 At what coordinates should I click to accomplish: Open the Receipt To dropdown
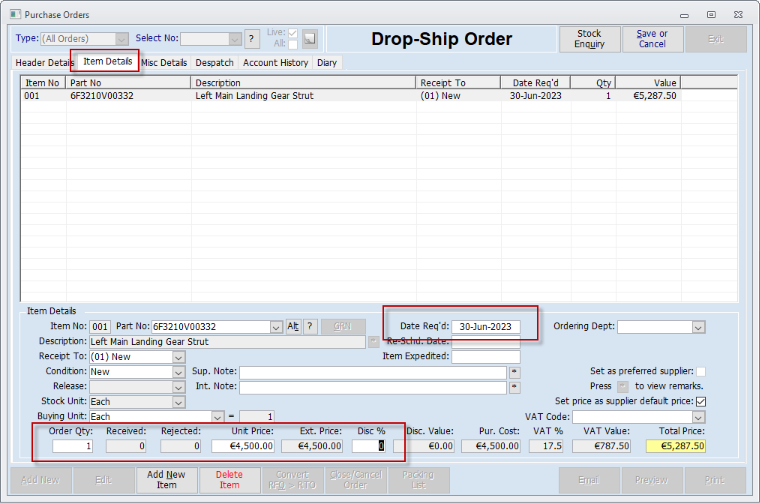pos(178,357)
